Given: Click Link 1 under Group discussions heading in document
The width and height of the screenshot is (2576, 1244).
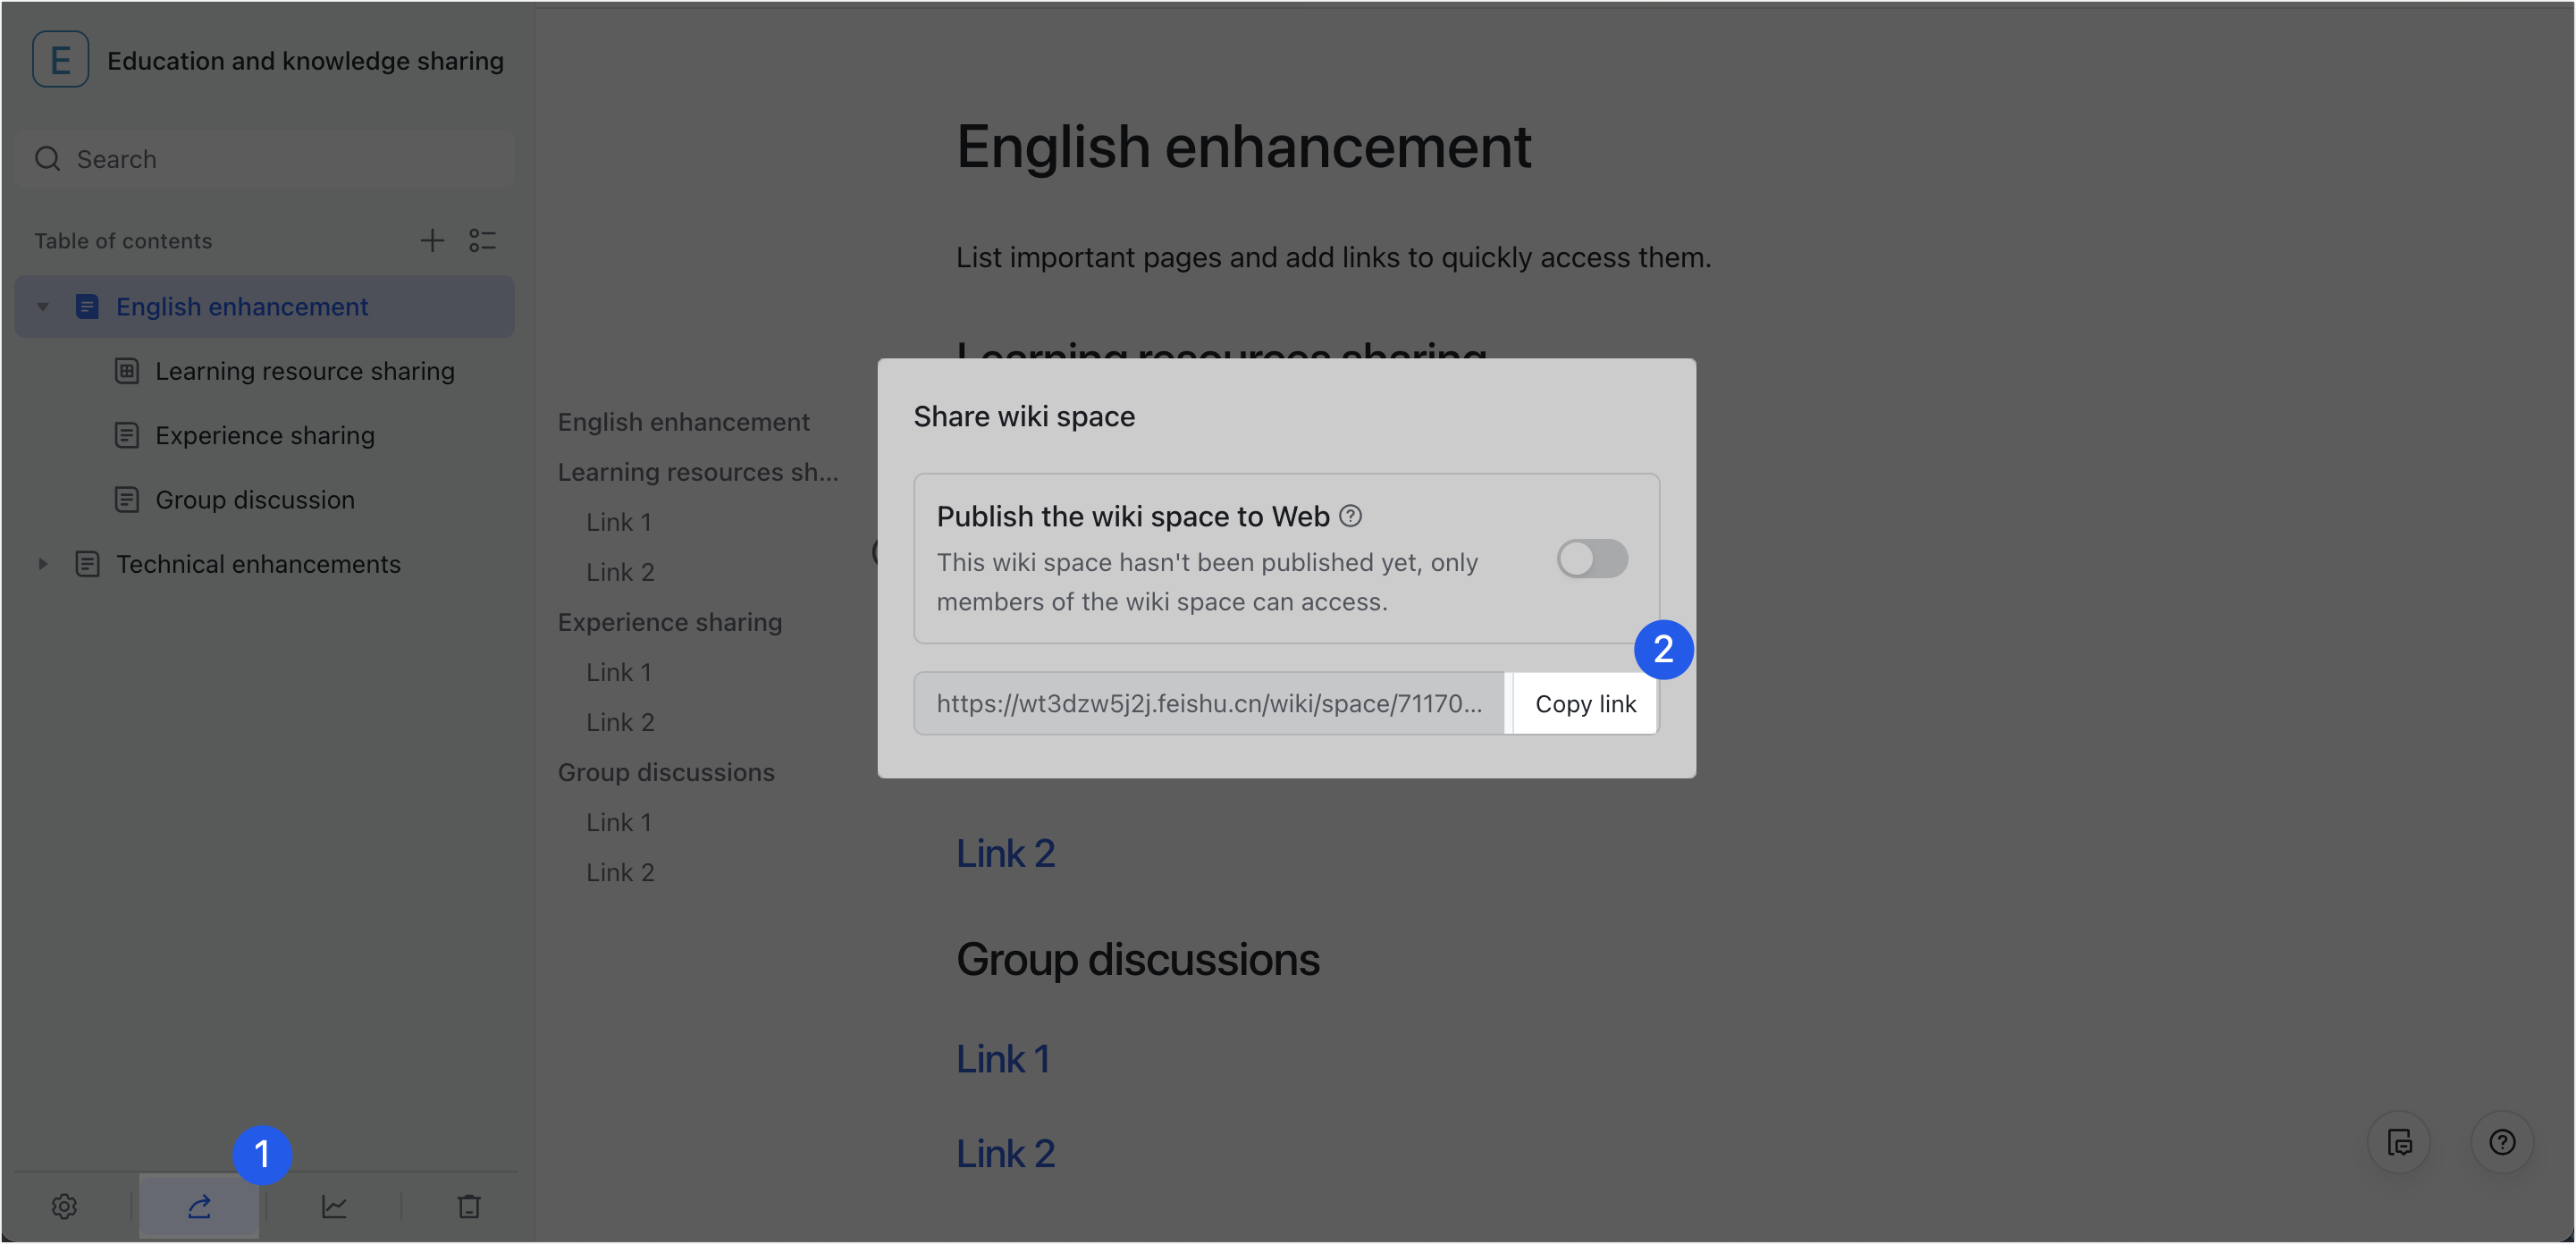Looking at the screenshot, I should click(1003, 1059).
